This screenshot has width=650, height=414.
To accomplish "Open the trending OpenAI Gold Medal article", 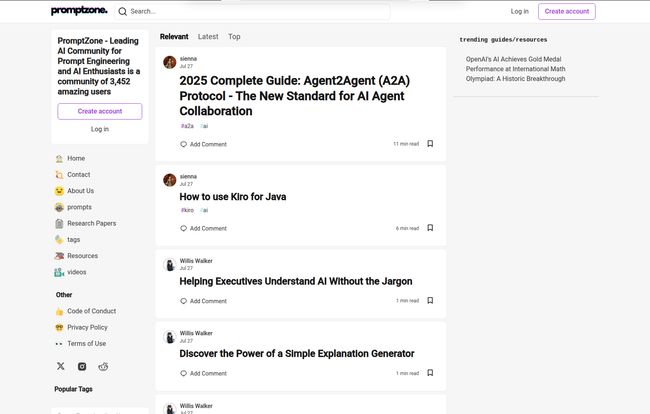I will click(515, 68).
